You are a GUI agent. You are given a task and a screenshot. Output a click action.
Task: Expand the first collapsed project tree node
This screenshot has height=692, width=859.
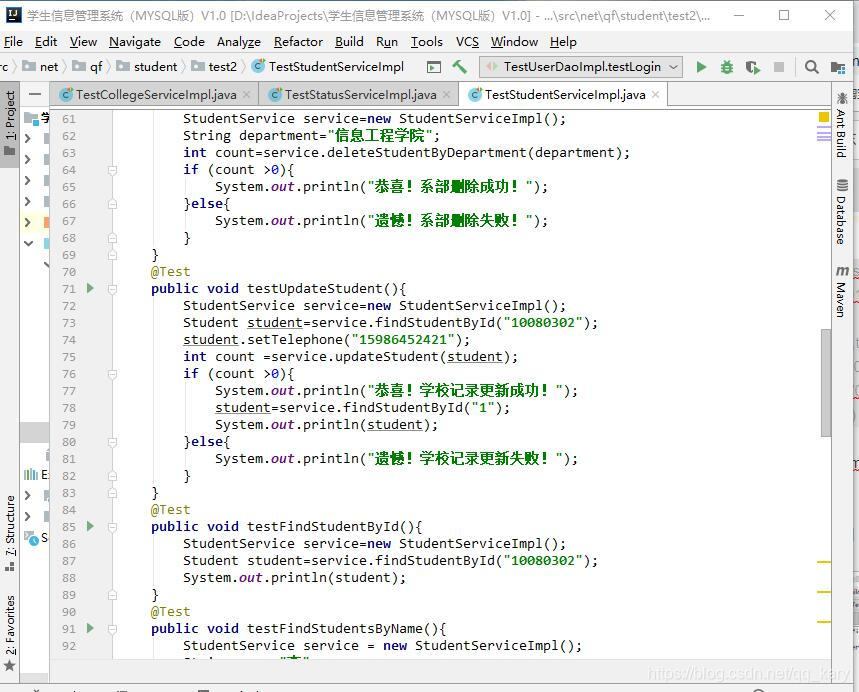point(28,138)
